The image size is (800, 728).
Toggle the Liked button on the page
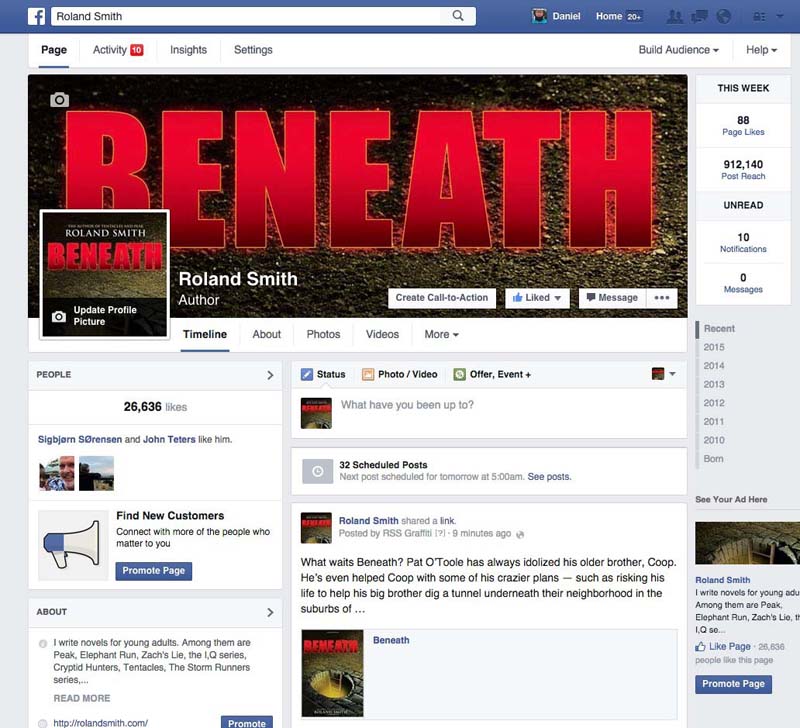537,297
